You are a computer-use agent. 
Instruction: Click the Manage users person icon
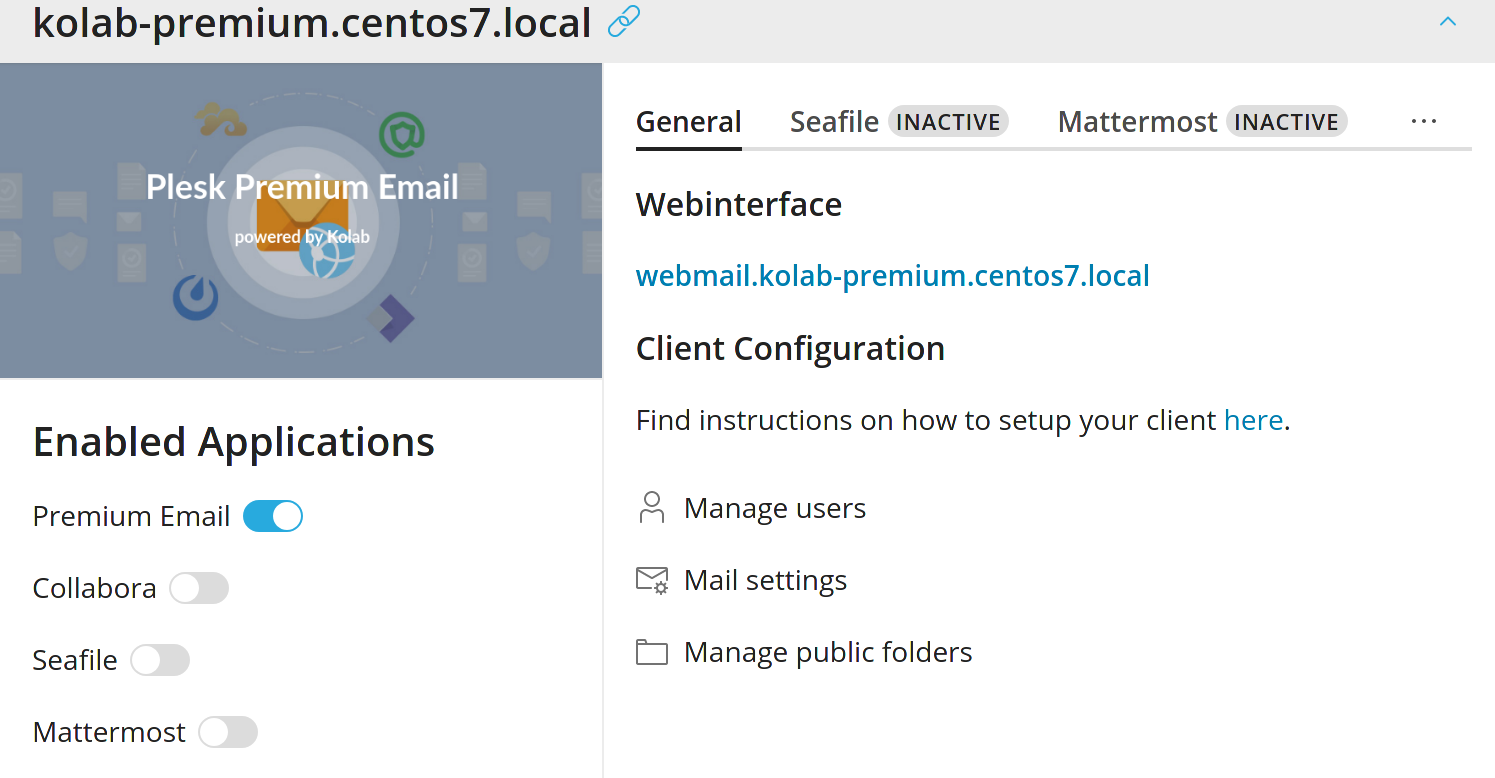[x=651, y=508]
